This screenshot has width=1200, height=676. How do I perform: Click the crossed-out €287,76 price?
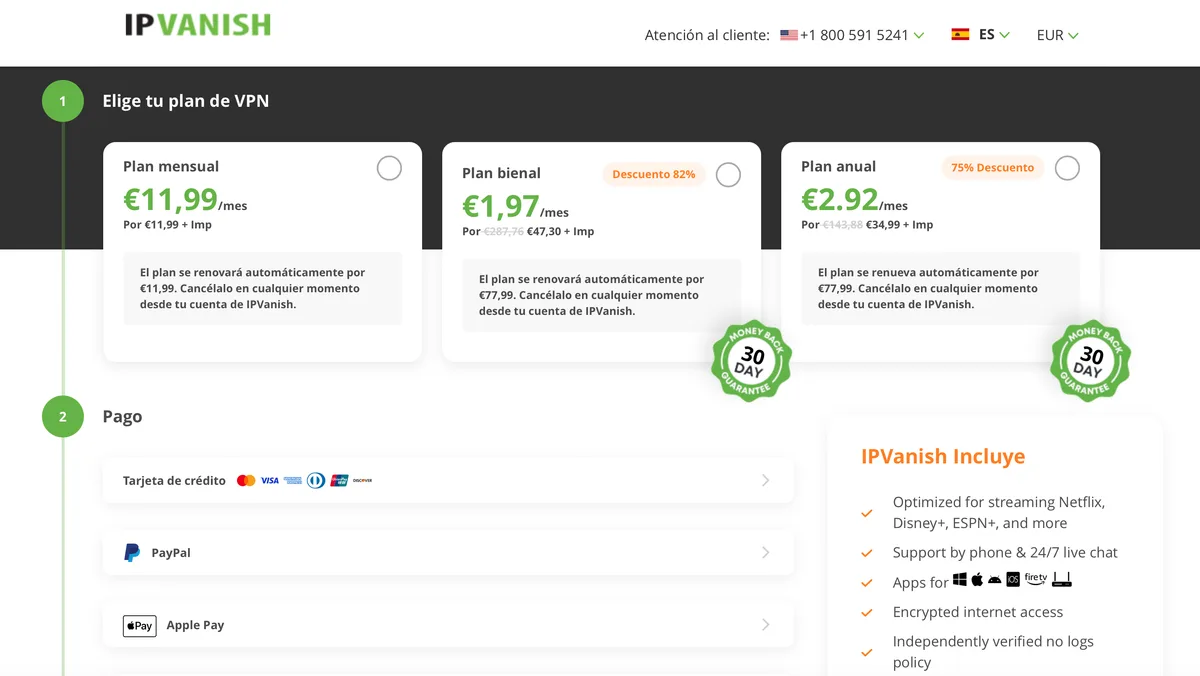pyautogui.click(x=504, y=232)
